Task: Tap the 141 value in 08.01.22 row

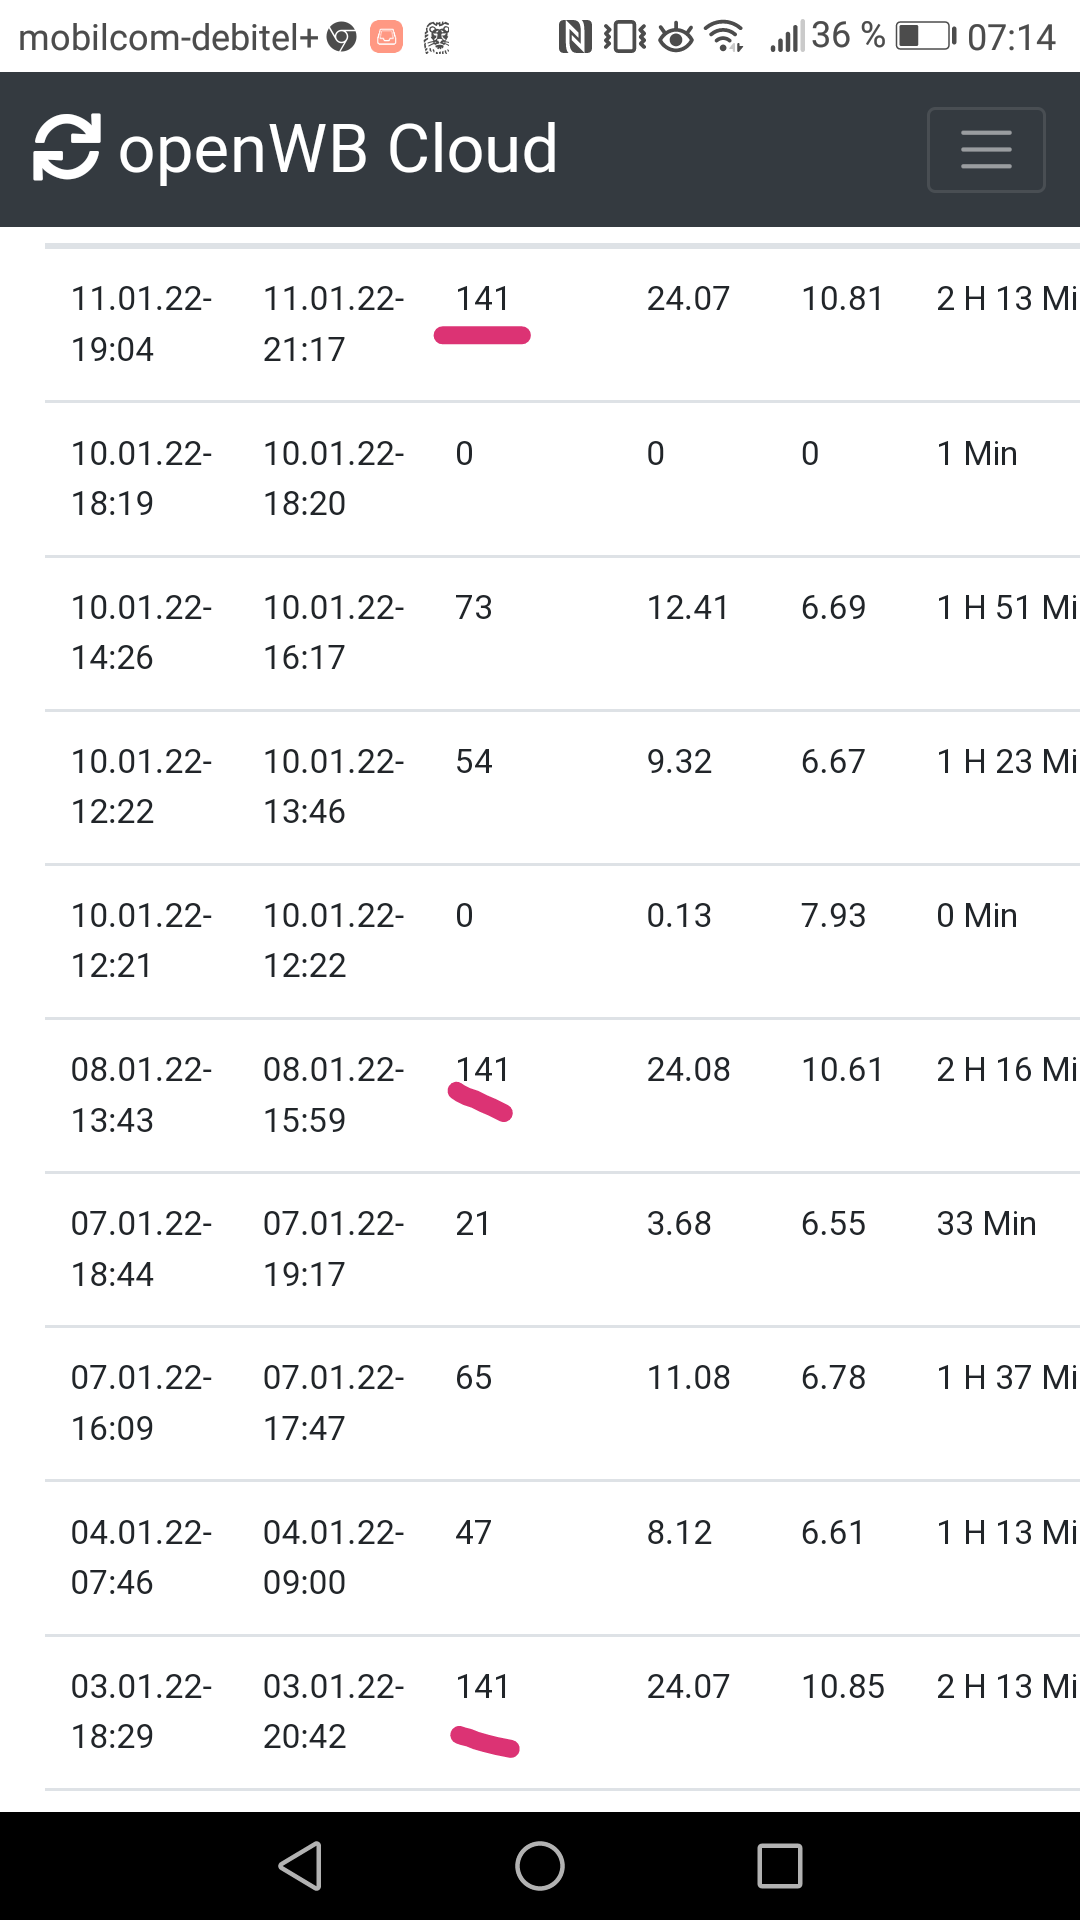Action: click(x=483, y=1070)
